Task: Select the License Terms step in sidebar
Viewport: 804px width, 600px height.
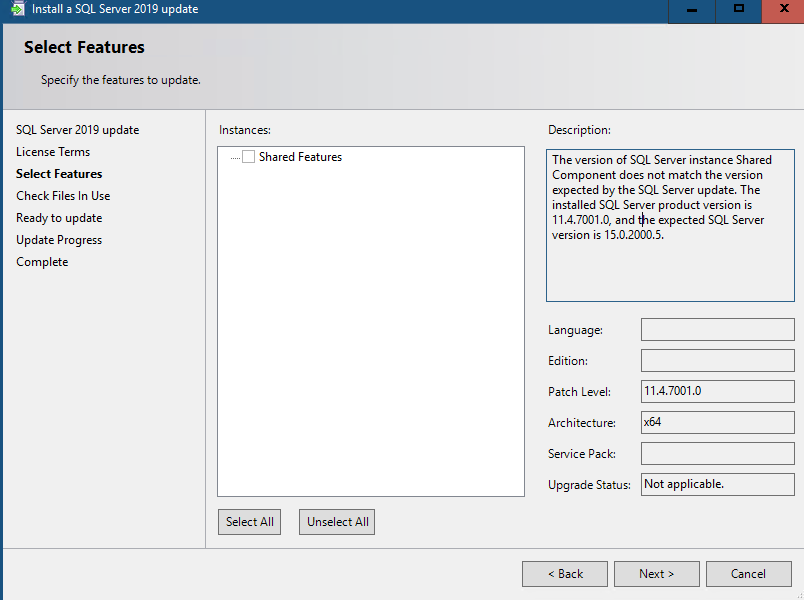Action: [53, 151]
